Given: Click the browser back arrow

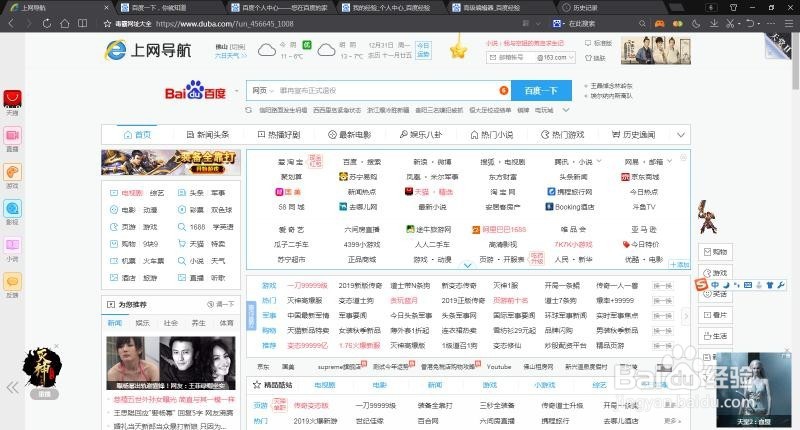Looking at the screenshot, I should tap(11, 23).
